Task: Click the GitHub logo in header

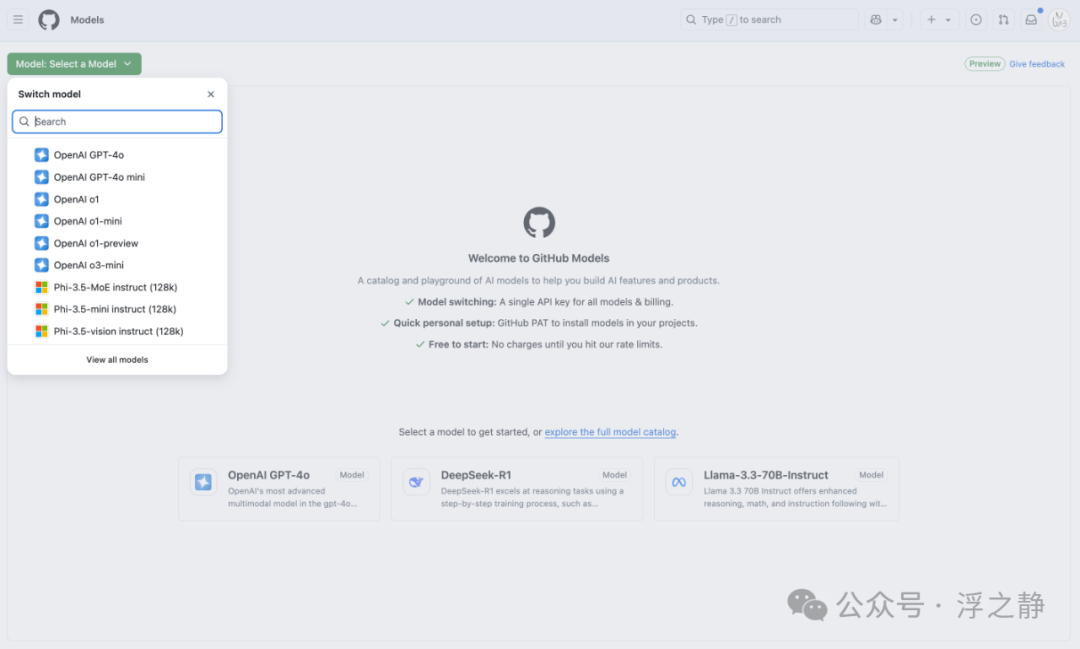Action: coord(49,20)
